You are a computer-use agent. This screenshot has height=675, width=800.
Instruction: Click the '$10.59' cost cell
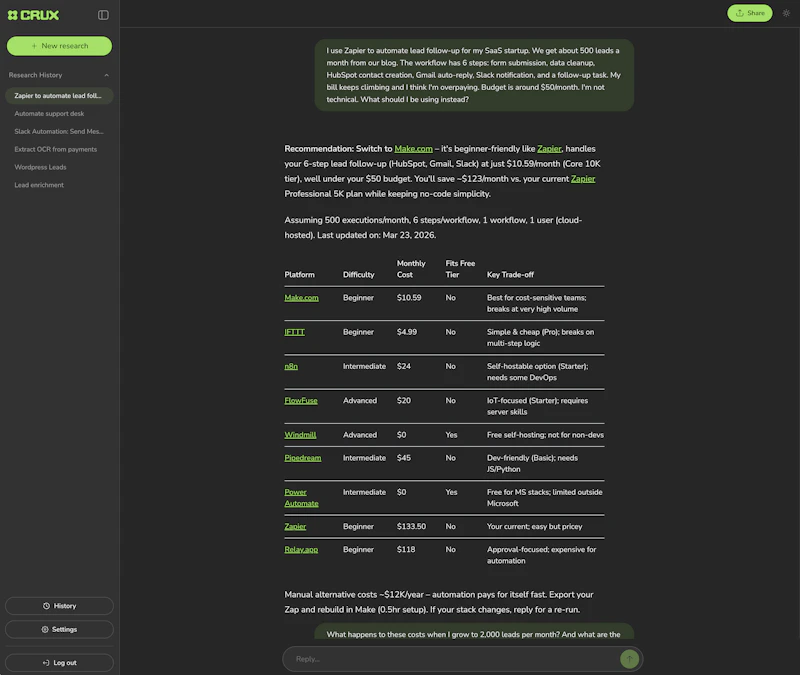click(409, 298)
